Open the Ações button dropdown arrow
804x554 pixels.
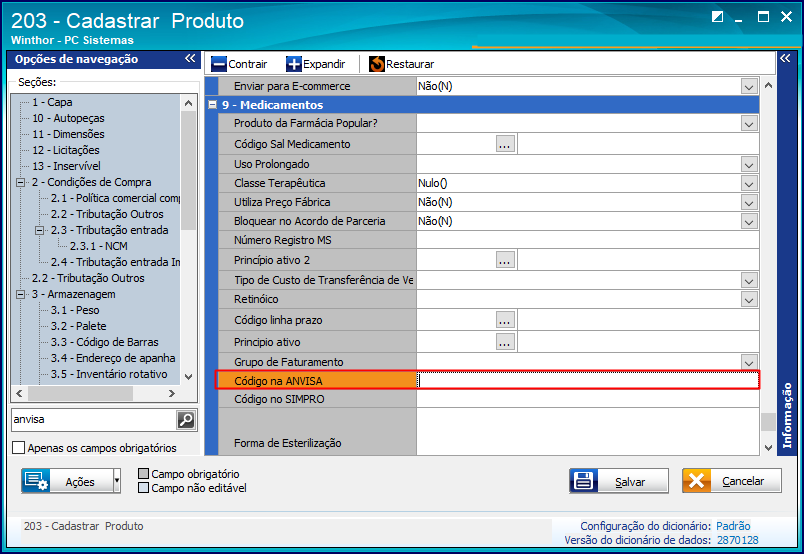(x=117, y=481)
